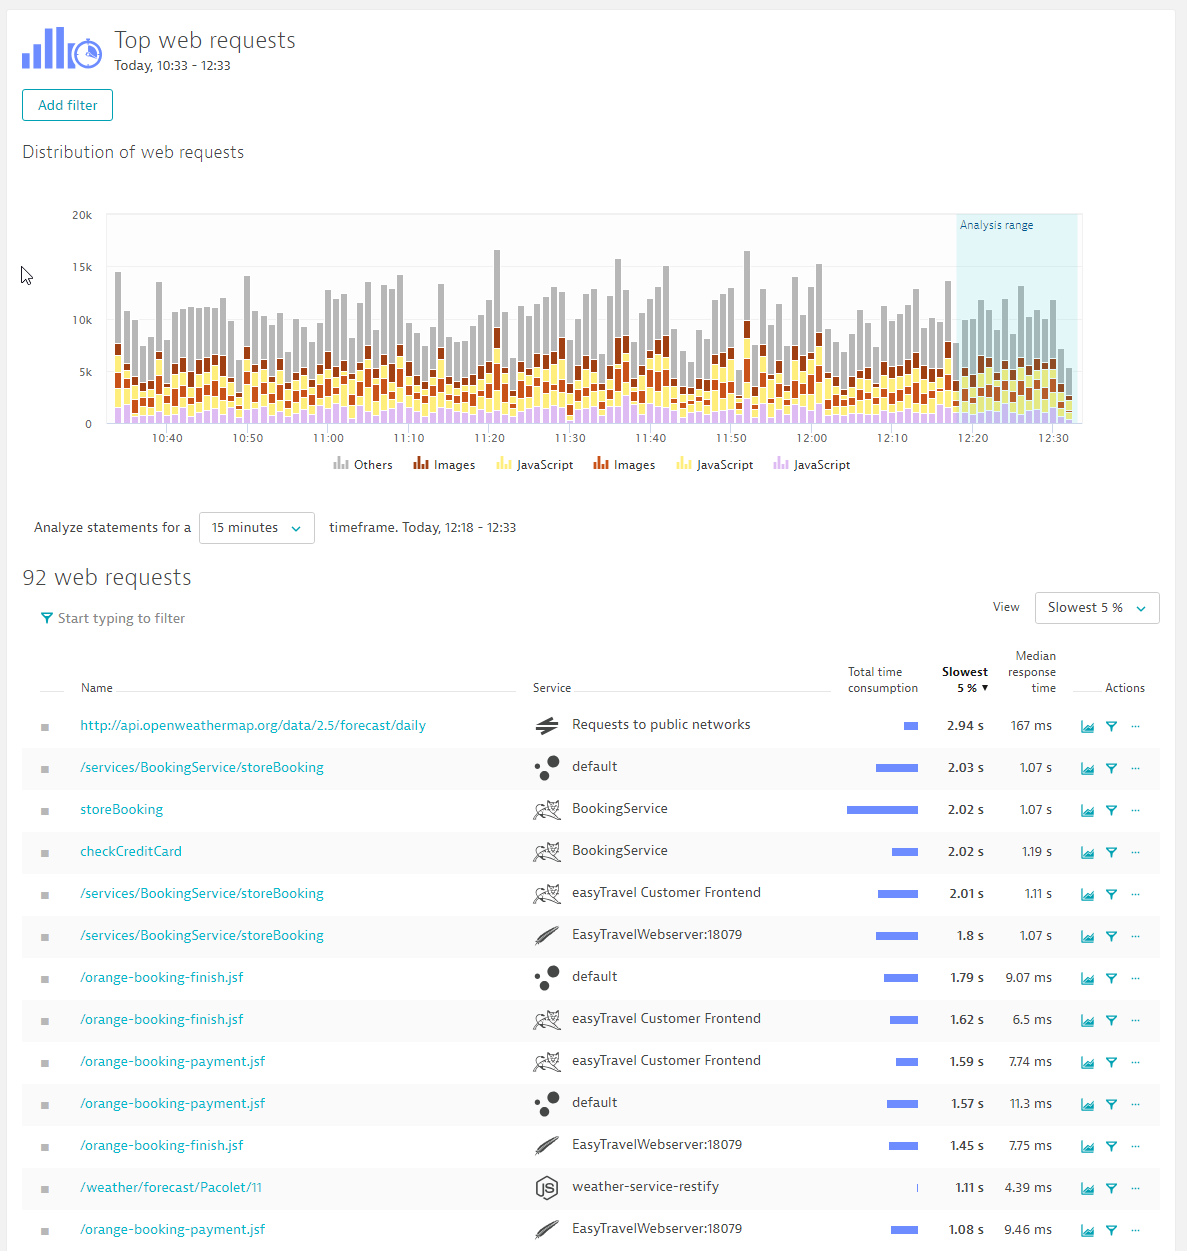Image resolution: width=1187 pixels, height=1251 pixels.
Task: Open more actions for openweathermap row
Action: [1135, 727]
